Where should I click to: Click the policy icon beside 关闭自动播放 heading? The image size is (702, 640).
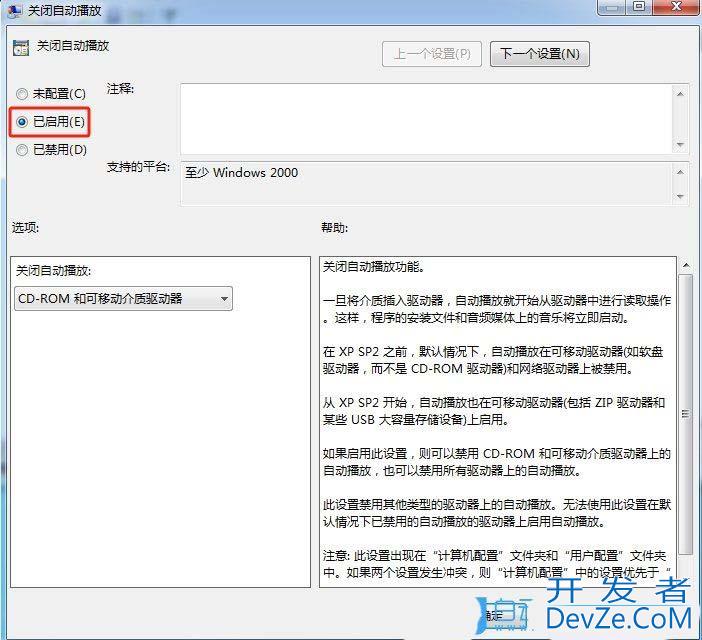pyautogui.click(x=21, y=47)
